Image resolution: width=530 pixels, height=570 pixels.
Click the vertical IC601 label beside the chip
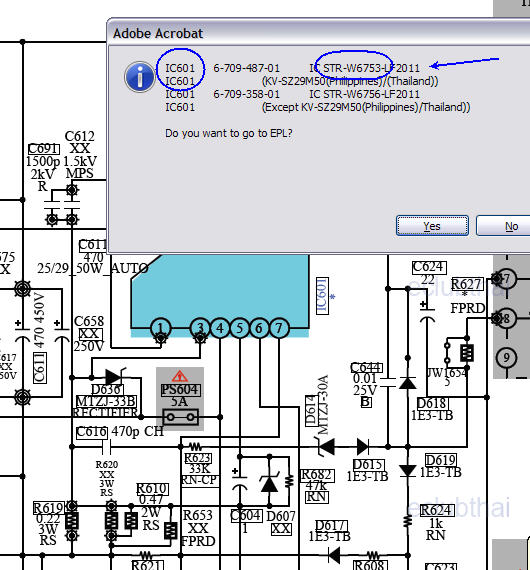point(322,296)
